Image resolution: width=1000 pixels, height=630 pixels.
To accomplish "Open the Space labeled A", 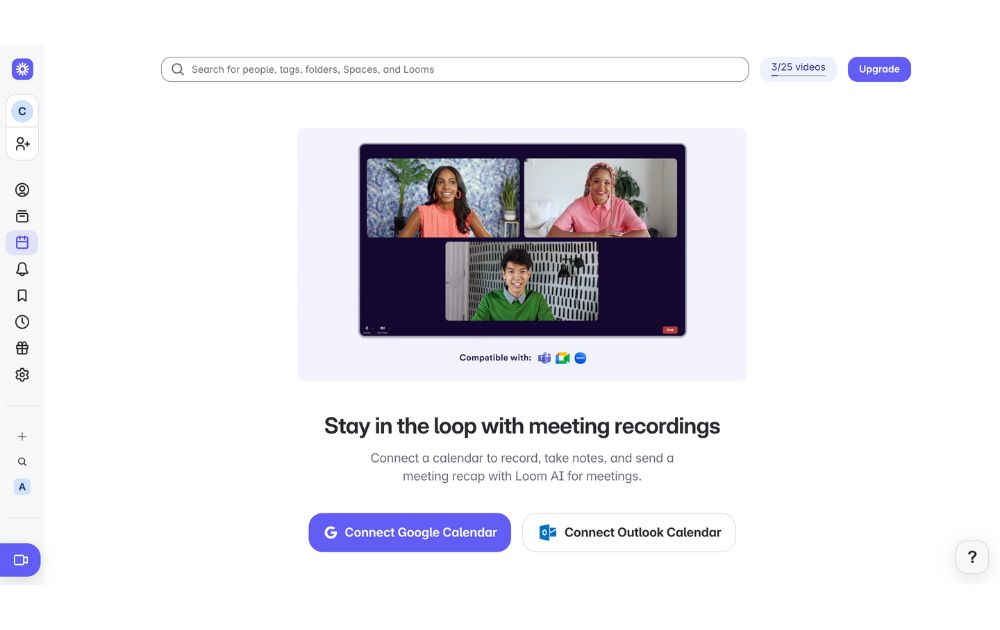I will [x=22, y=487].
